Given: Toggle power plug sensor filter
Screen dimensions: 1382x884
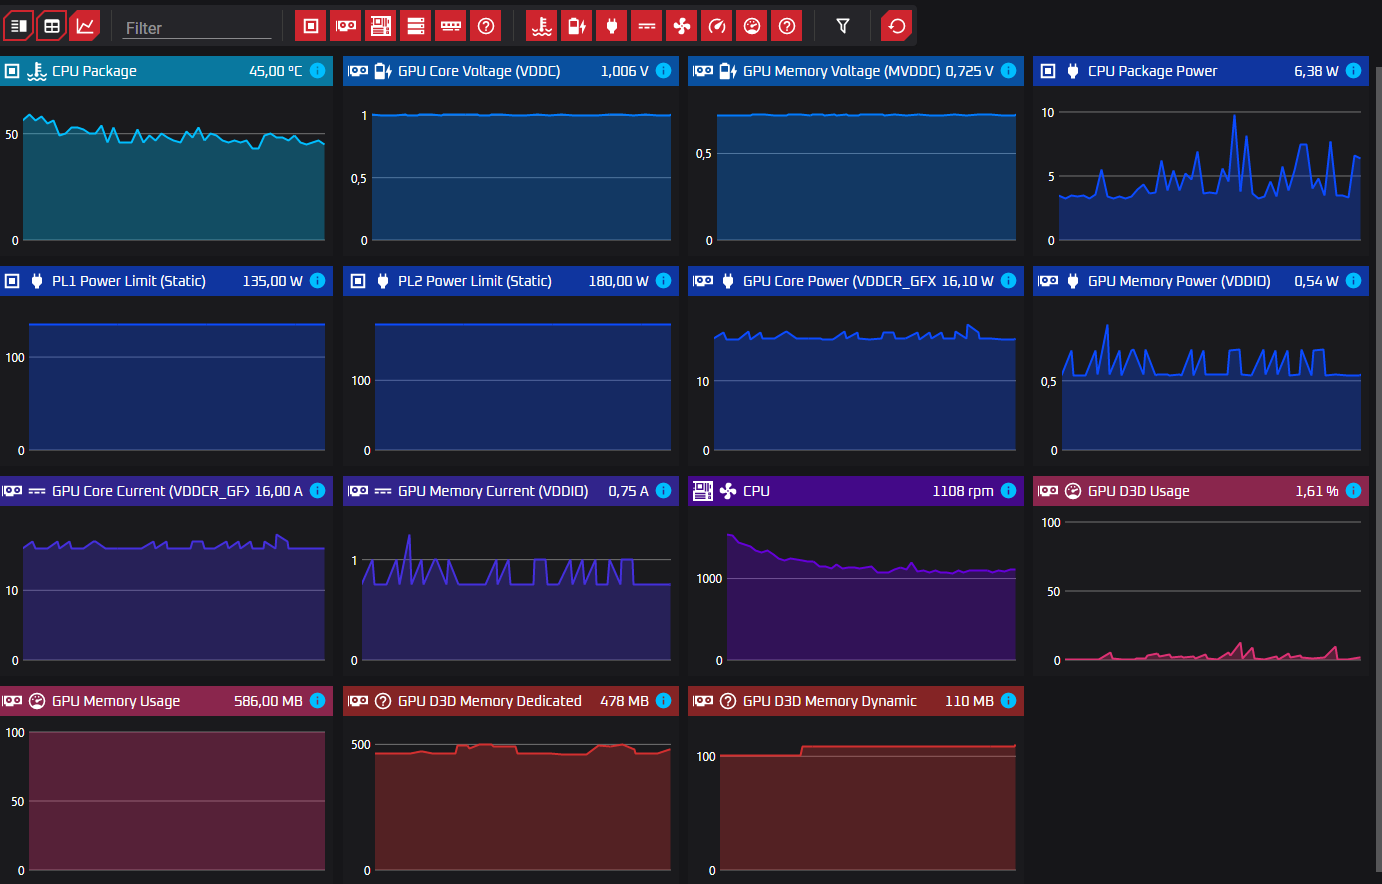Looking at the screenshot, I should pyautogui.click(x=612, y=26).
